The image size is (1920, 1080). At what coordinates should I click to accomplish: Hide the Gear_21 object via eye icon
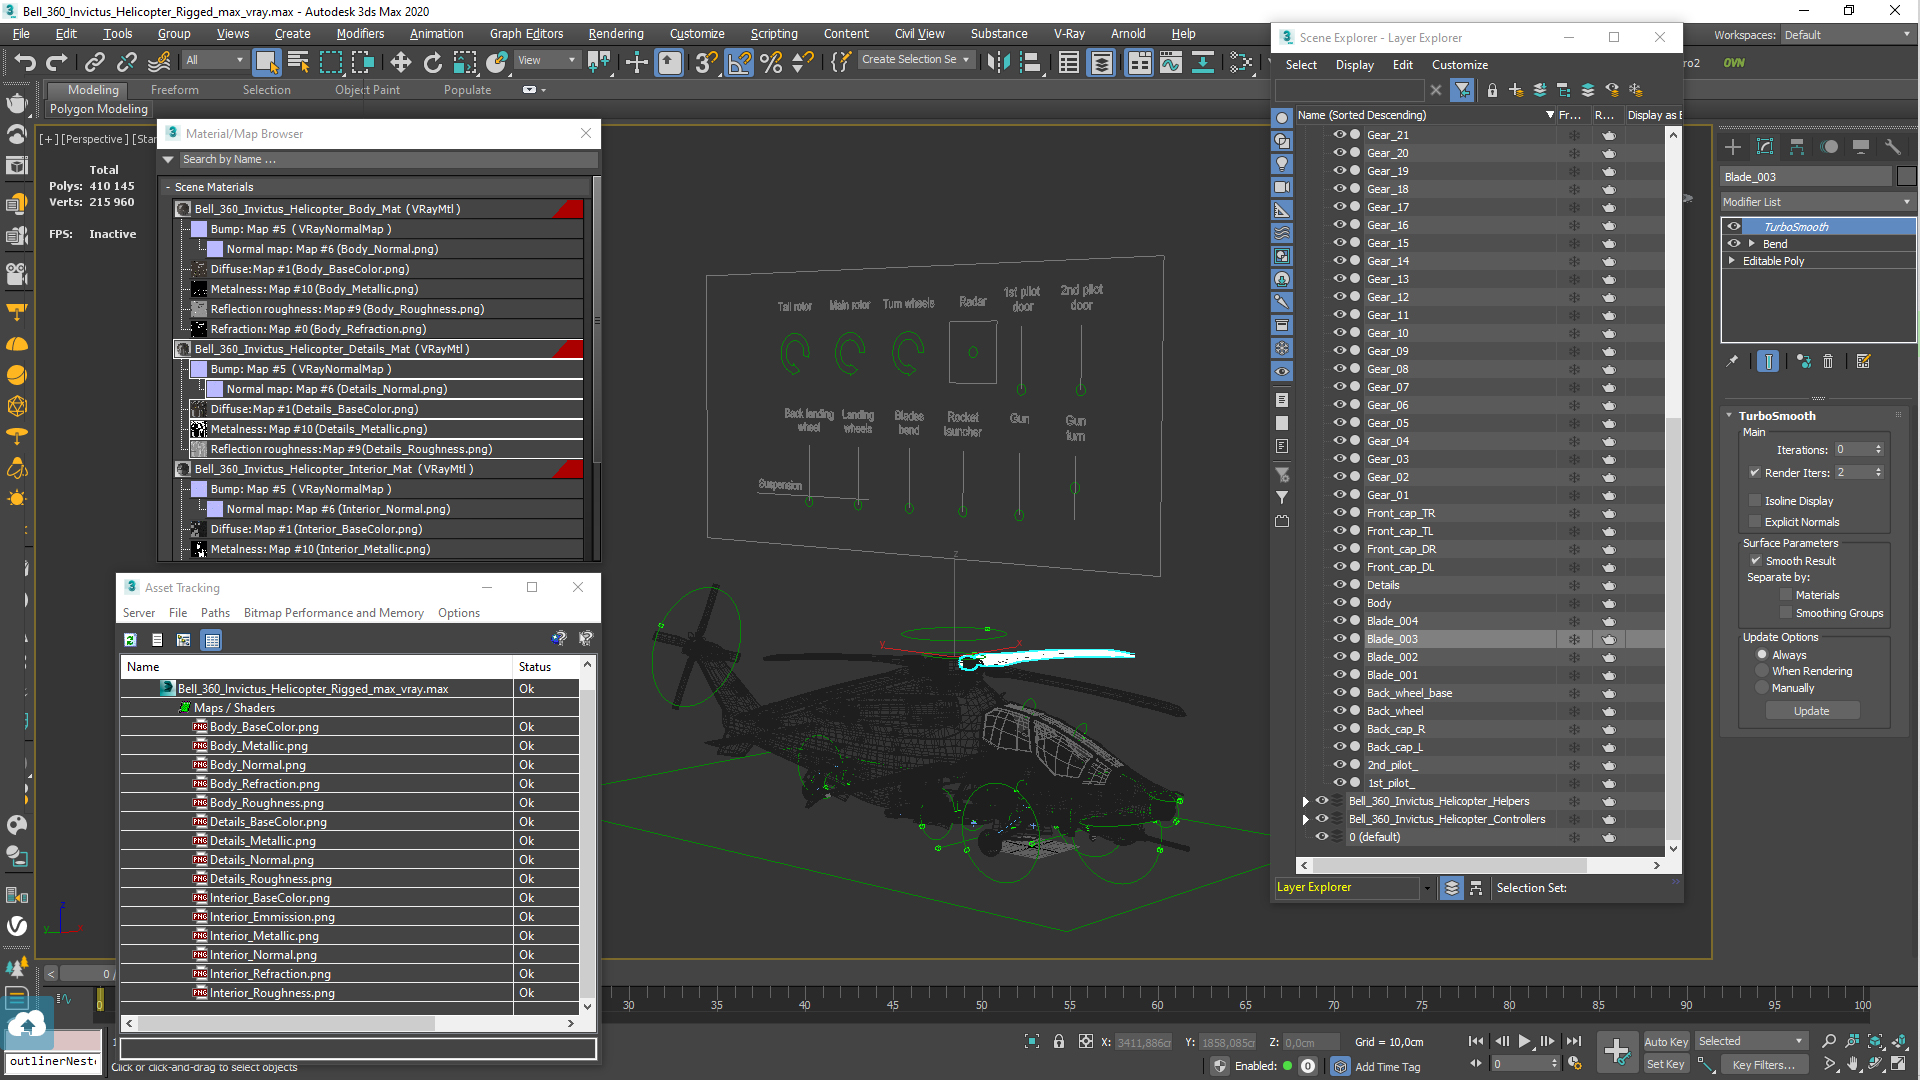(x=1339, y=134)
